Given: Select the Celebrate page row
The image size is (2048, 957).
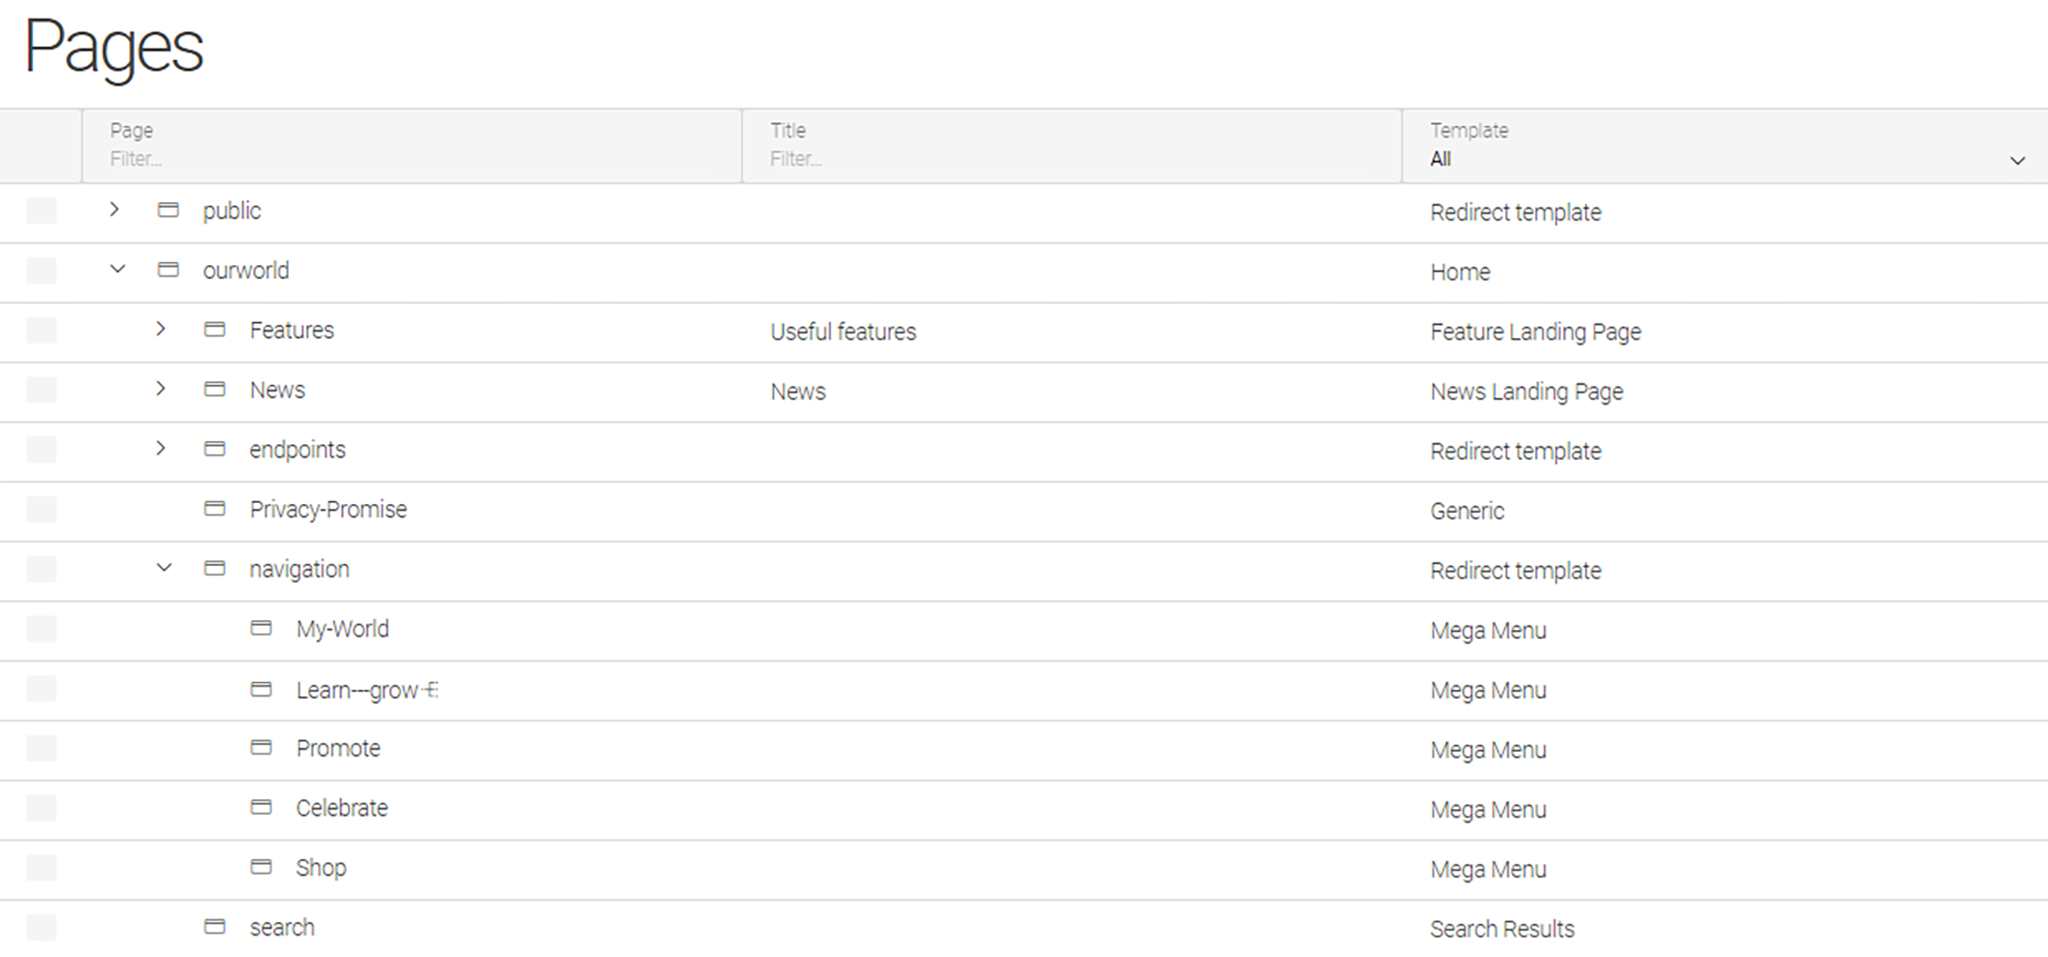Looking at the screenshot, I should click(x=341, y=808).
